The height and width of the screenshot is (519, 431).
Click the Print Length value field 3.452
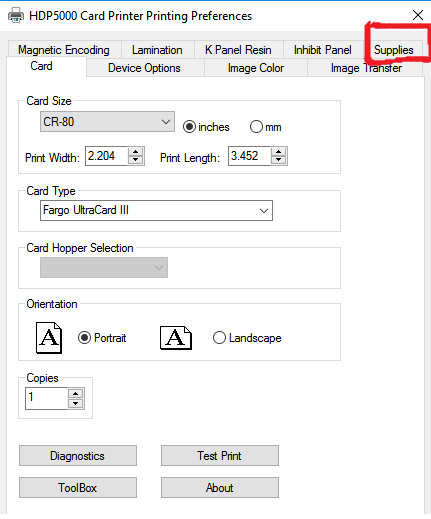coord(249,156)
